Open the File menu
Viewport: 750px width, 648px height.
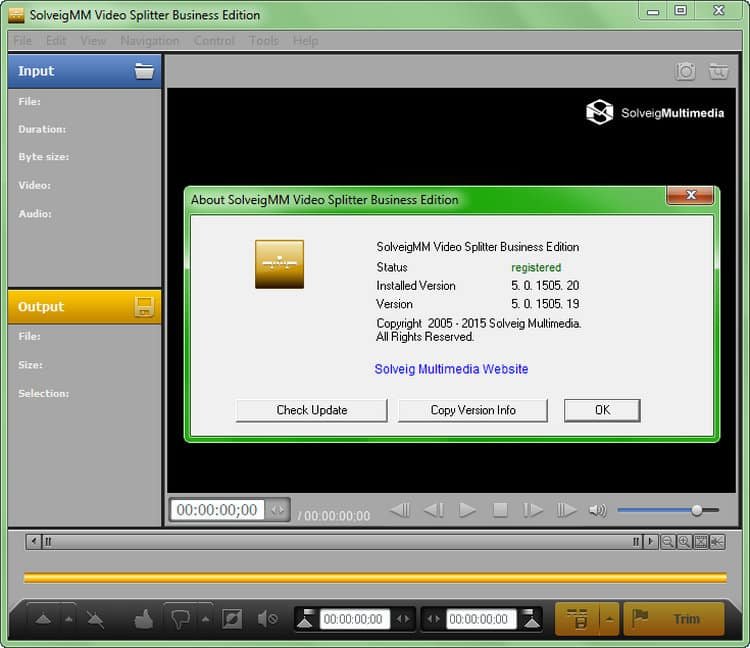click(x=22, y=41)
